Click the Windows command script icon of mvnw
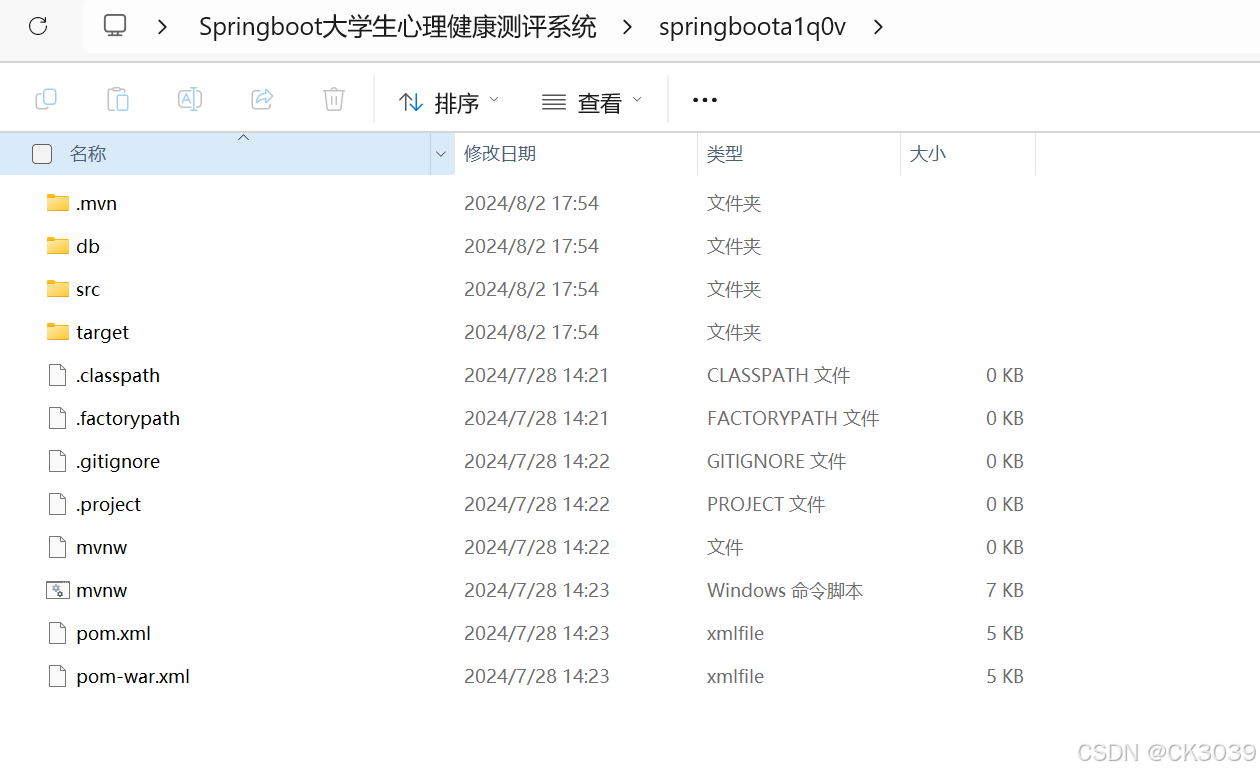The width and height of the screenshot is (1260, 774). point(57,590)
